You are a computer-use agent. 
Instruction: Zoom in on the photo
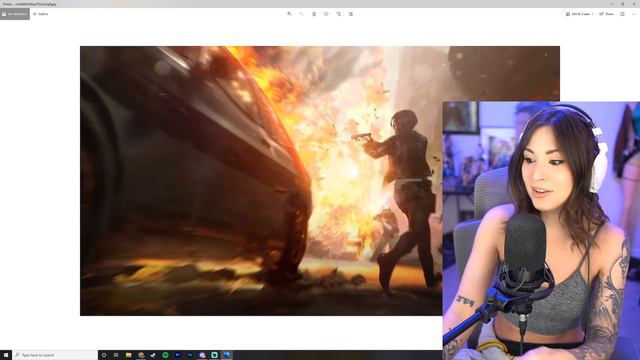pos(289,14)
